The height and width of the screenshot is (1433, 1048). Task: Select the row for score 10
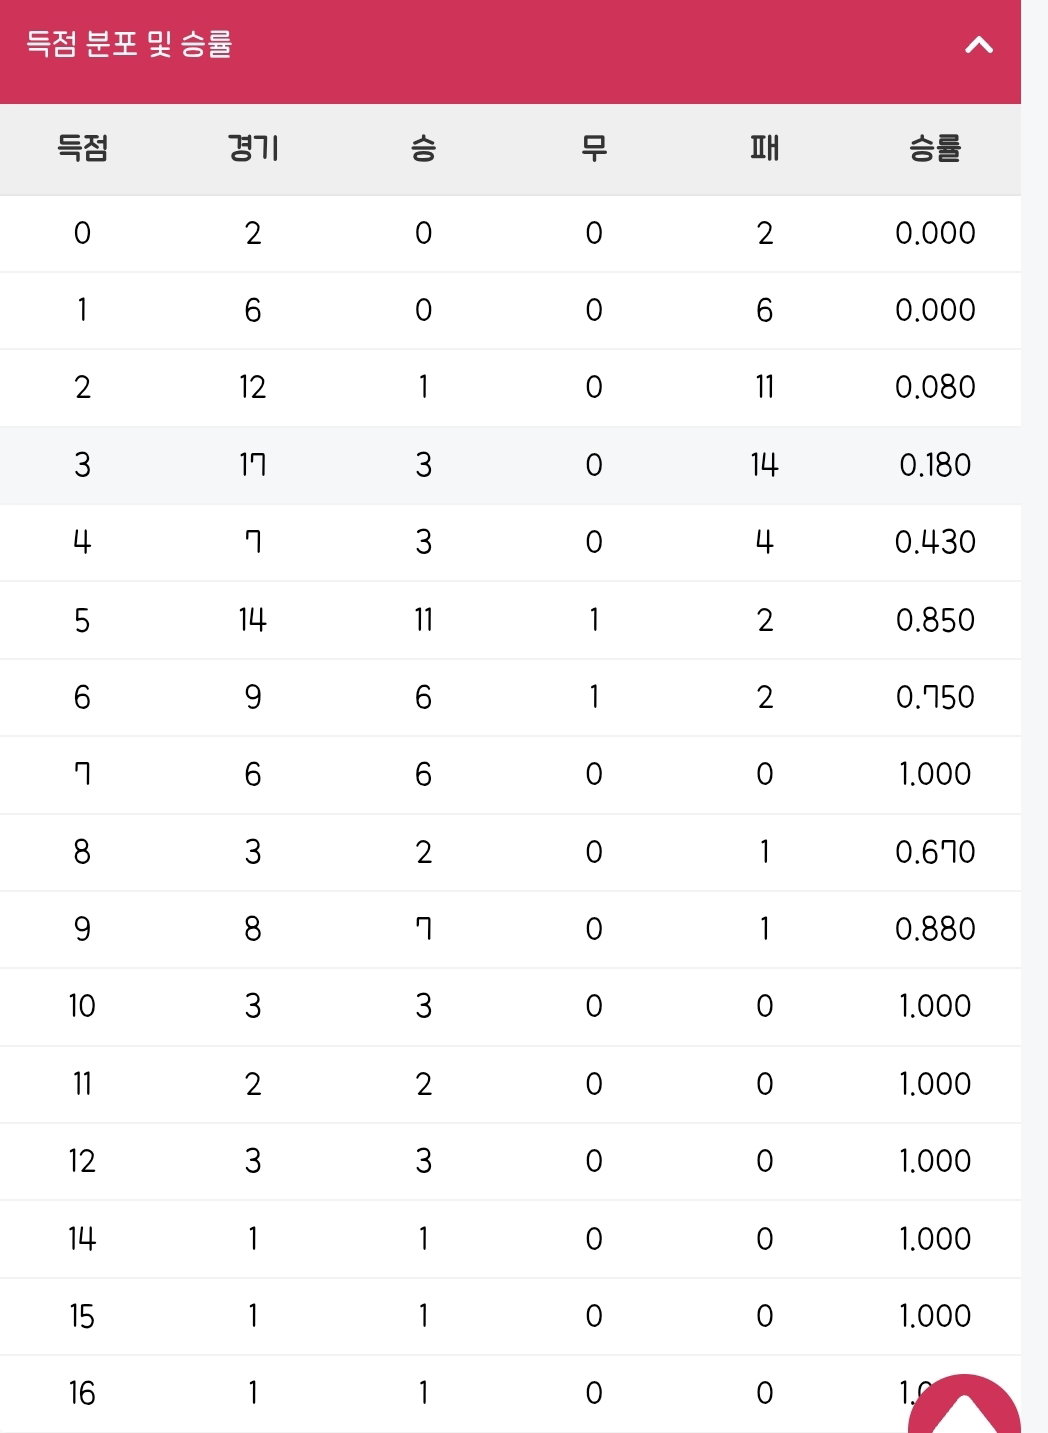(510, 1006)
